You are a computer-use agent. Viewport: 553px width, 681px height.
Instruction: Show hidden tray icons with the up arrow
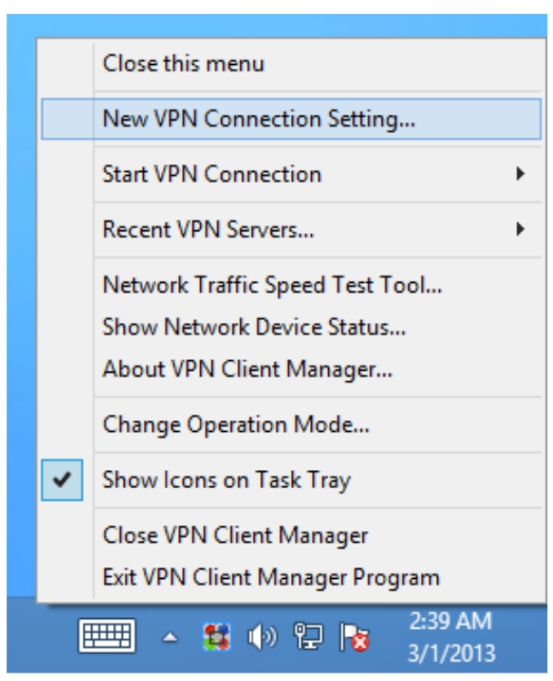pyautogui.click(x=170, y=638)
